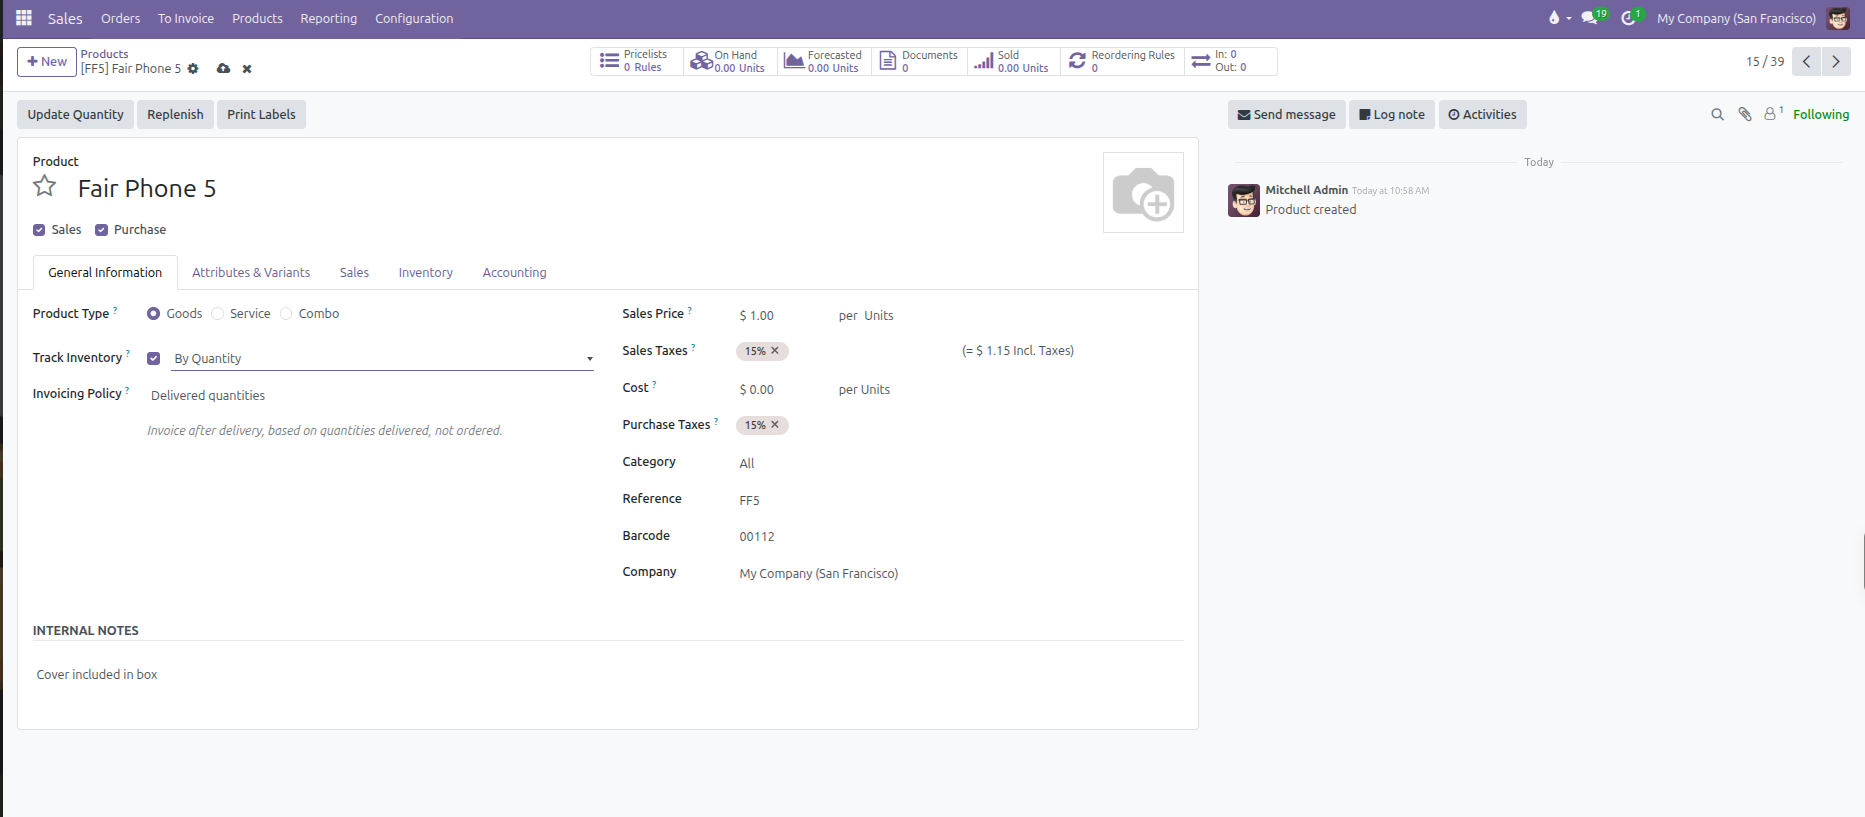Open Reordering Rules stat button
The height and width of the screenshot is (817, 1865).
(1122, 61)
